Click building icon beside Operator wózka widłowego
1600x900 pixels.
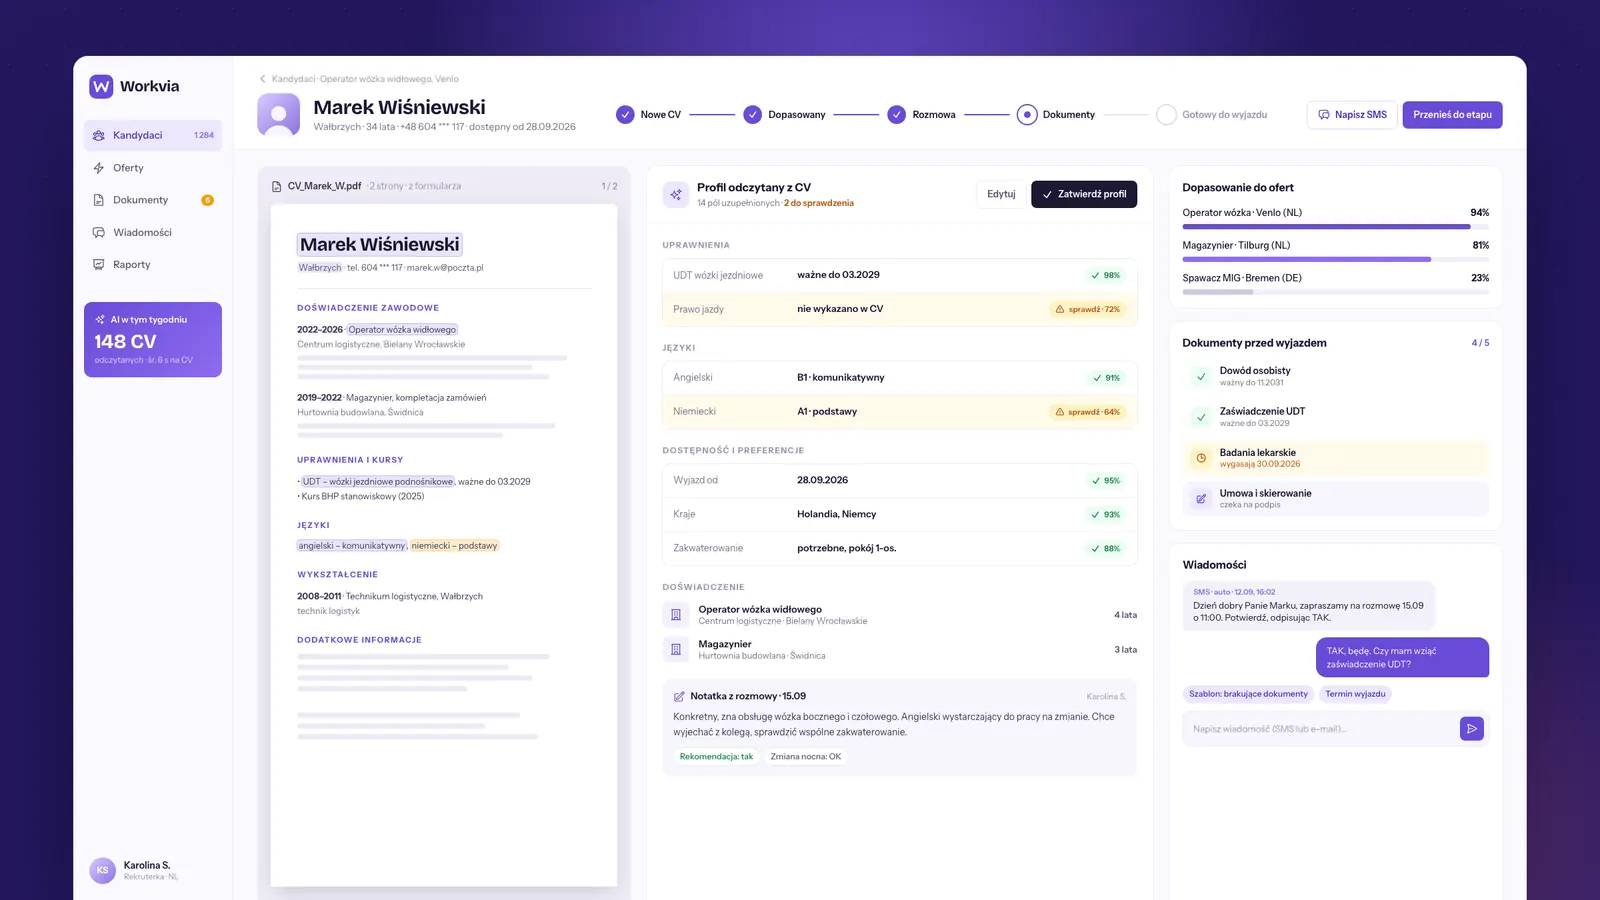[x=676, y=615]
